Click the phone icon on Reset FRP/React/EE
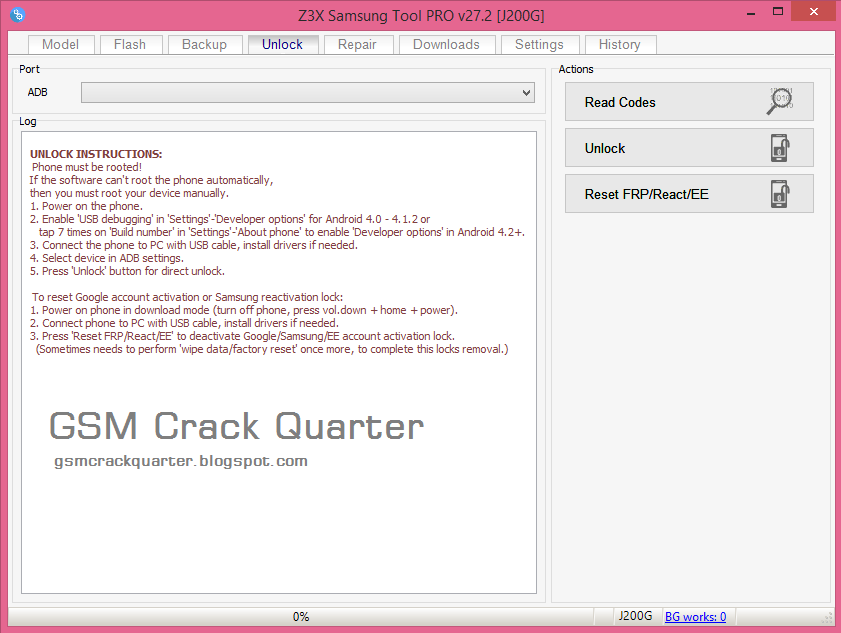Viewport: 841px width, 633px height. pos(780,194)
